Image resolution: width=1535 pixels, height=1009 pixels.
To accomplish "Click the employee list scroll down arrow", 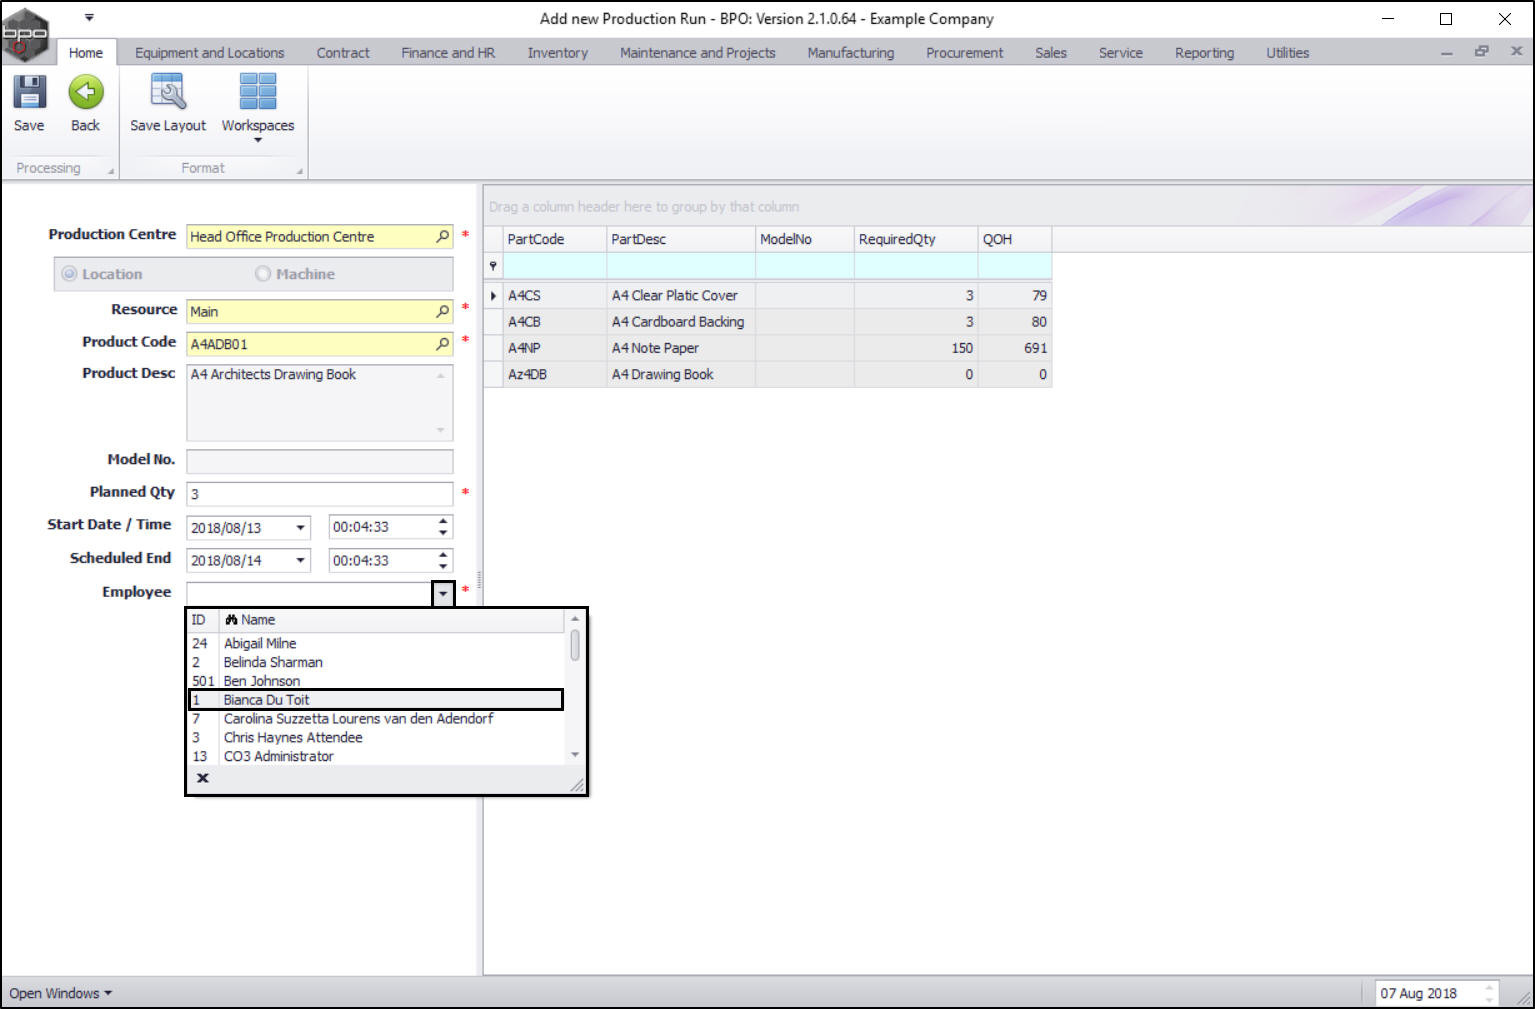I will click(x=575, y=755).
